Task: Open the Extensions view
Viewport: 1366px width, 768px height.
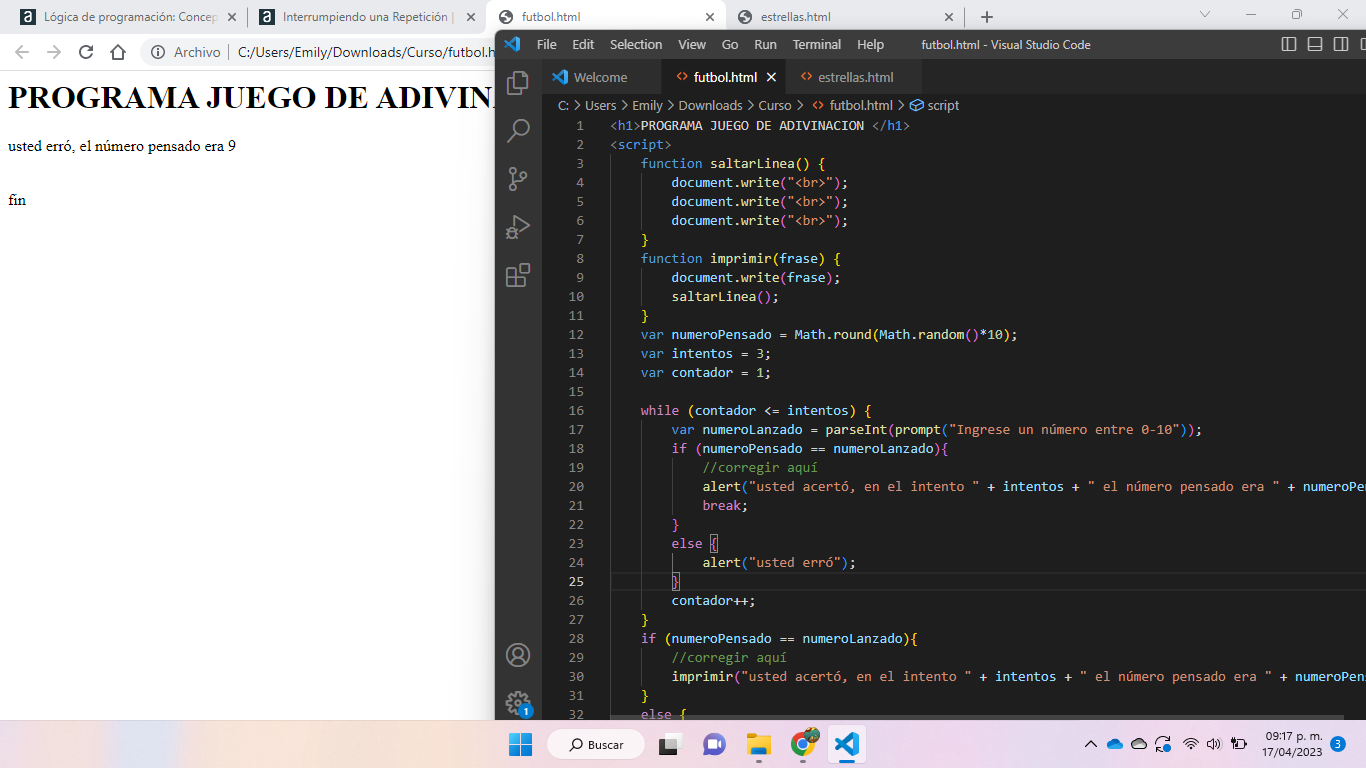Action: (518, 275)
